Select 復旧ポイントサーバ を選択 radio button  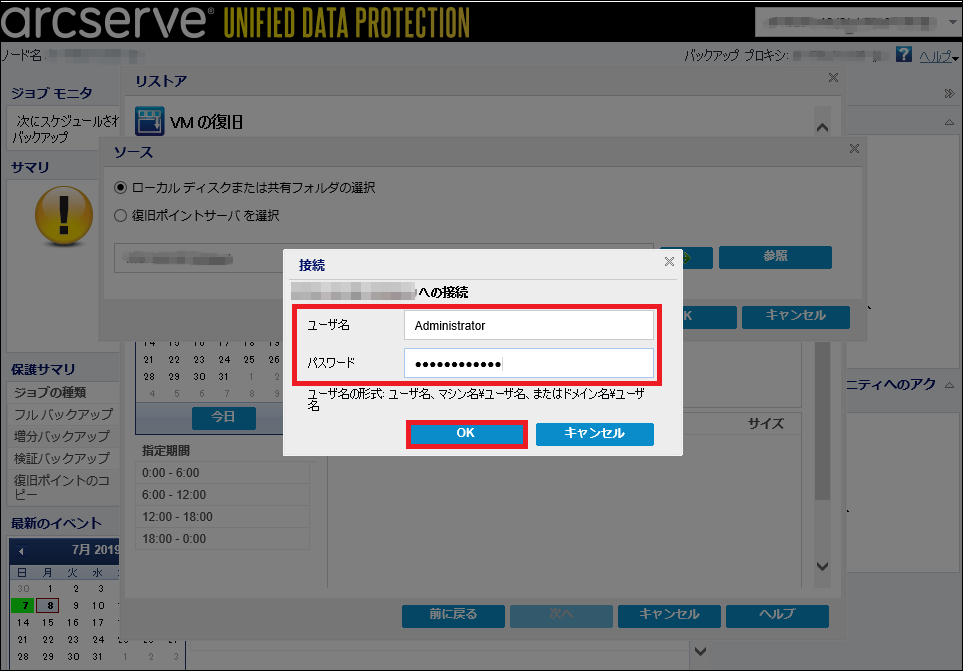click(x=120, y=215)
